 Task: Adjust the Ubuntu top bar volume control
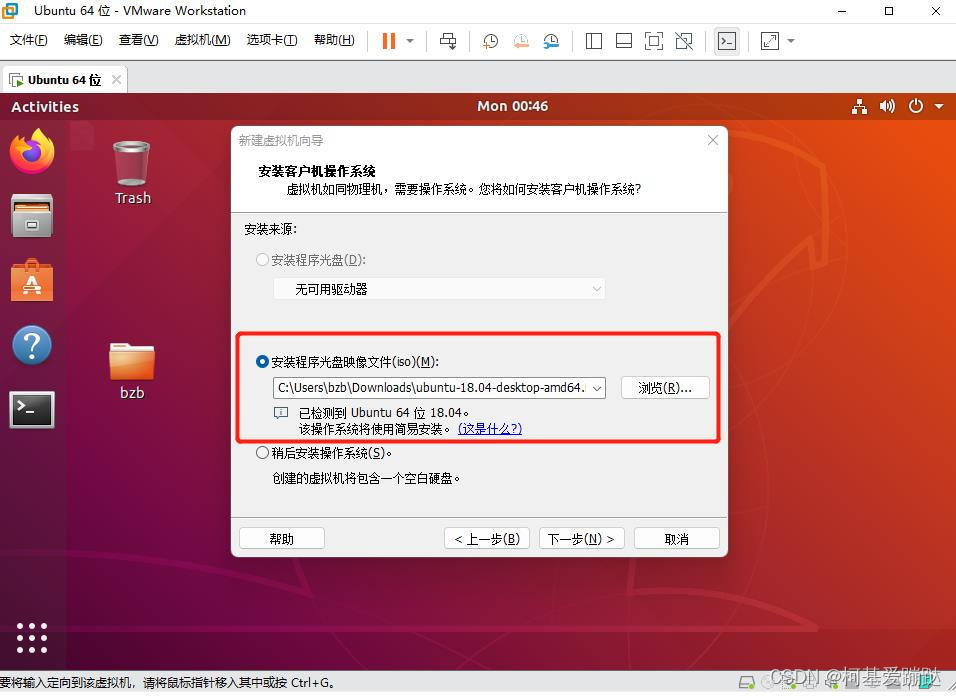887,106
